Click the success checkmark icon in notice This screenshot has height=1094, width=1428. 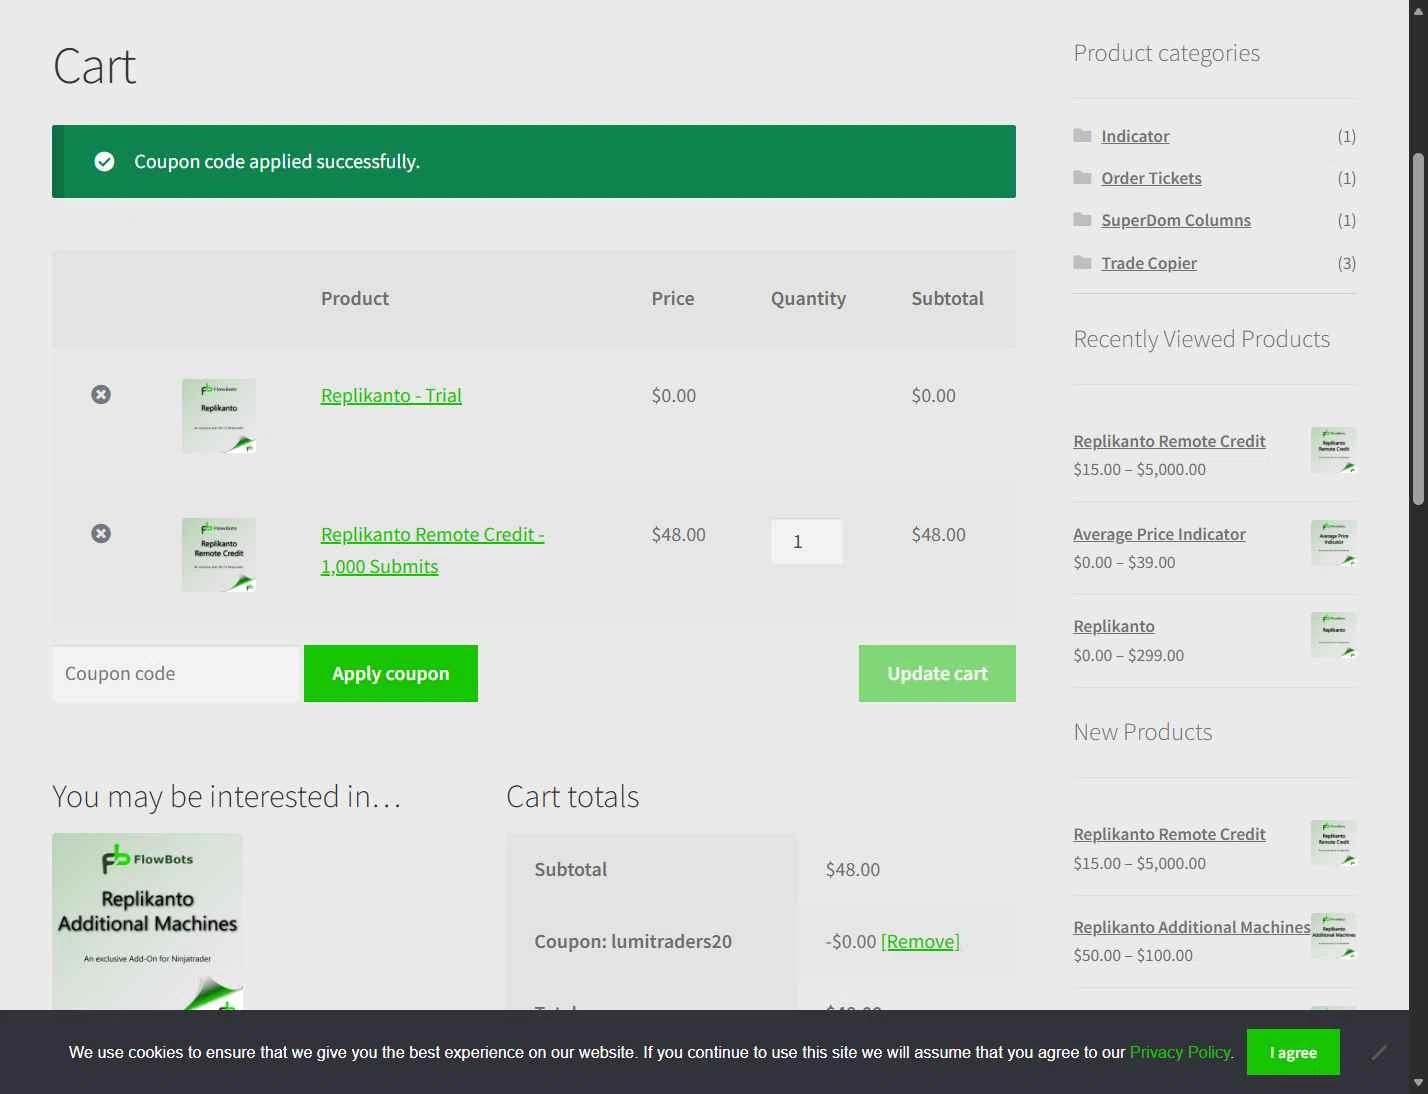click(104, 161)
